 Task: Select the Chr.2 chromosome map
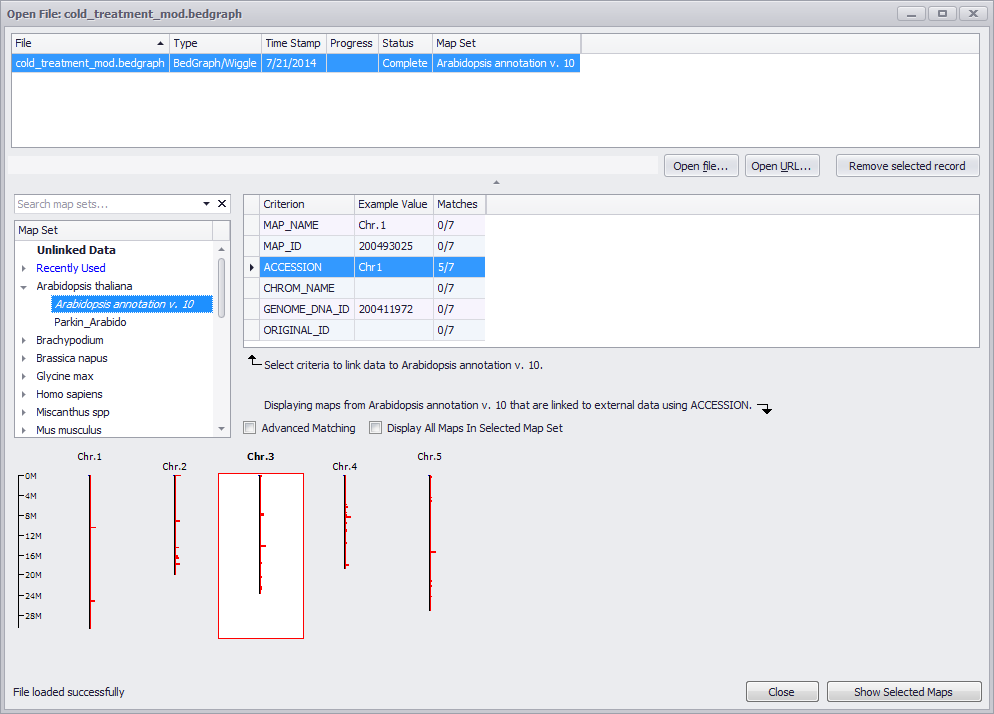click(175, 523)
